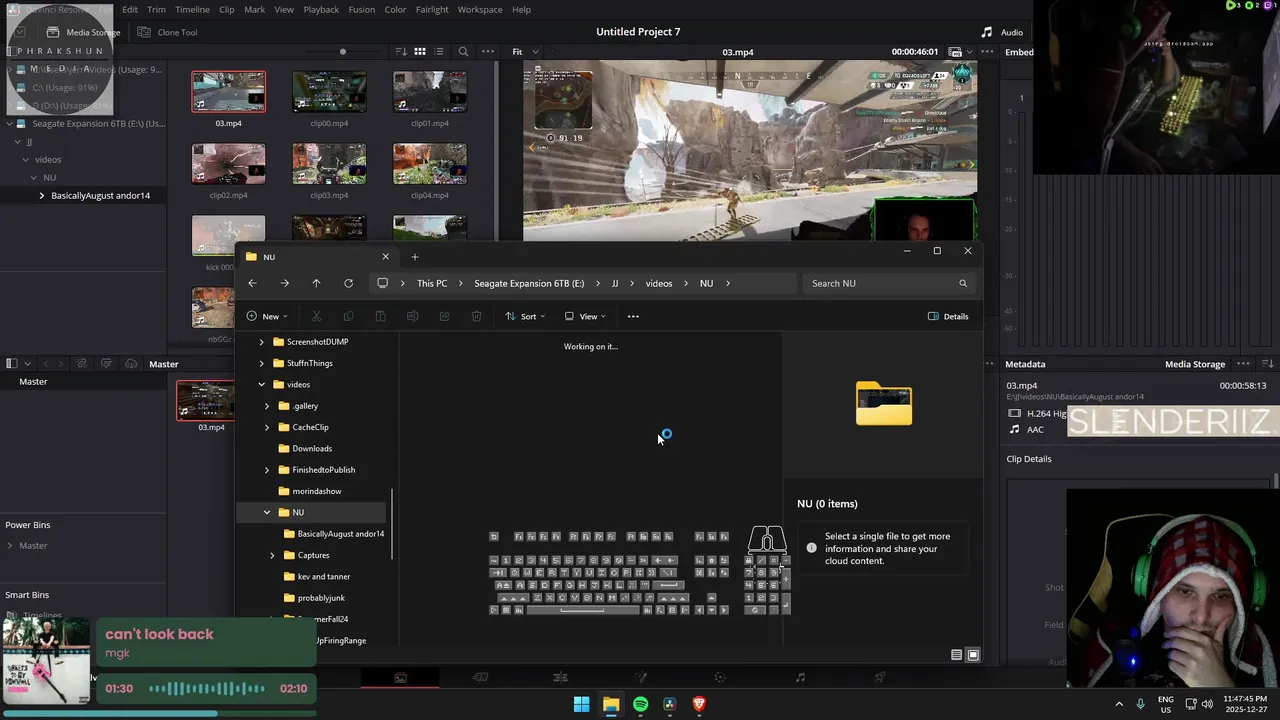1280x720 pixels.
Task: Click the Rename icon in Explorer toolbar
Action: click(412, 316)
